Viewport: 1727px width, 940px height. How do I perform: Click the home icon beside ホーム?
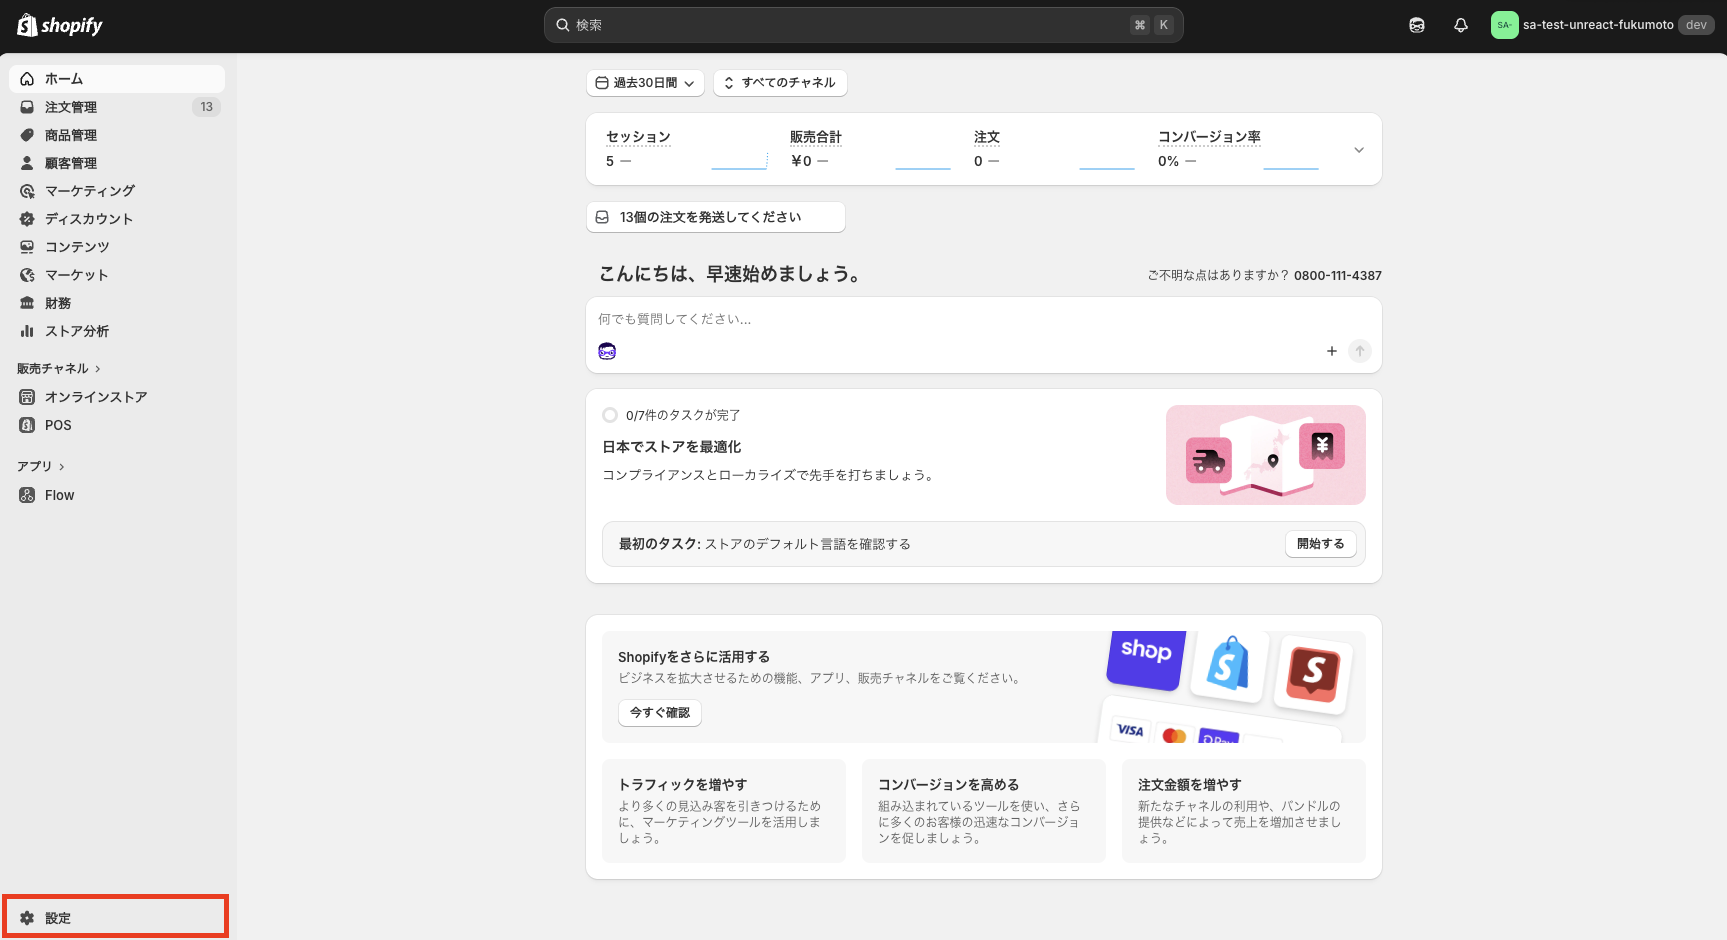27,79
